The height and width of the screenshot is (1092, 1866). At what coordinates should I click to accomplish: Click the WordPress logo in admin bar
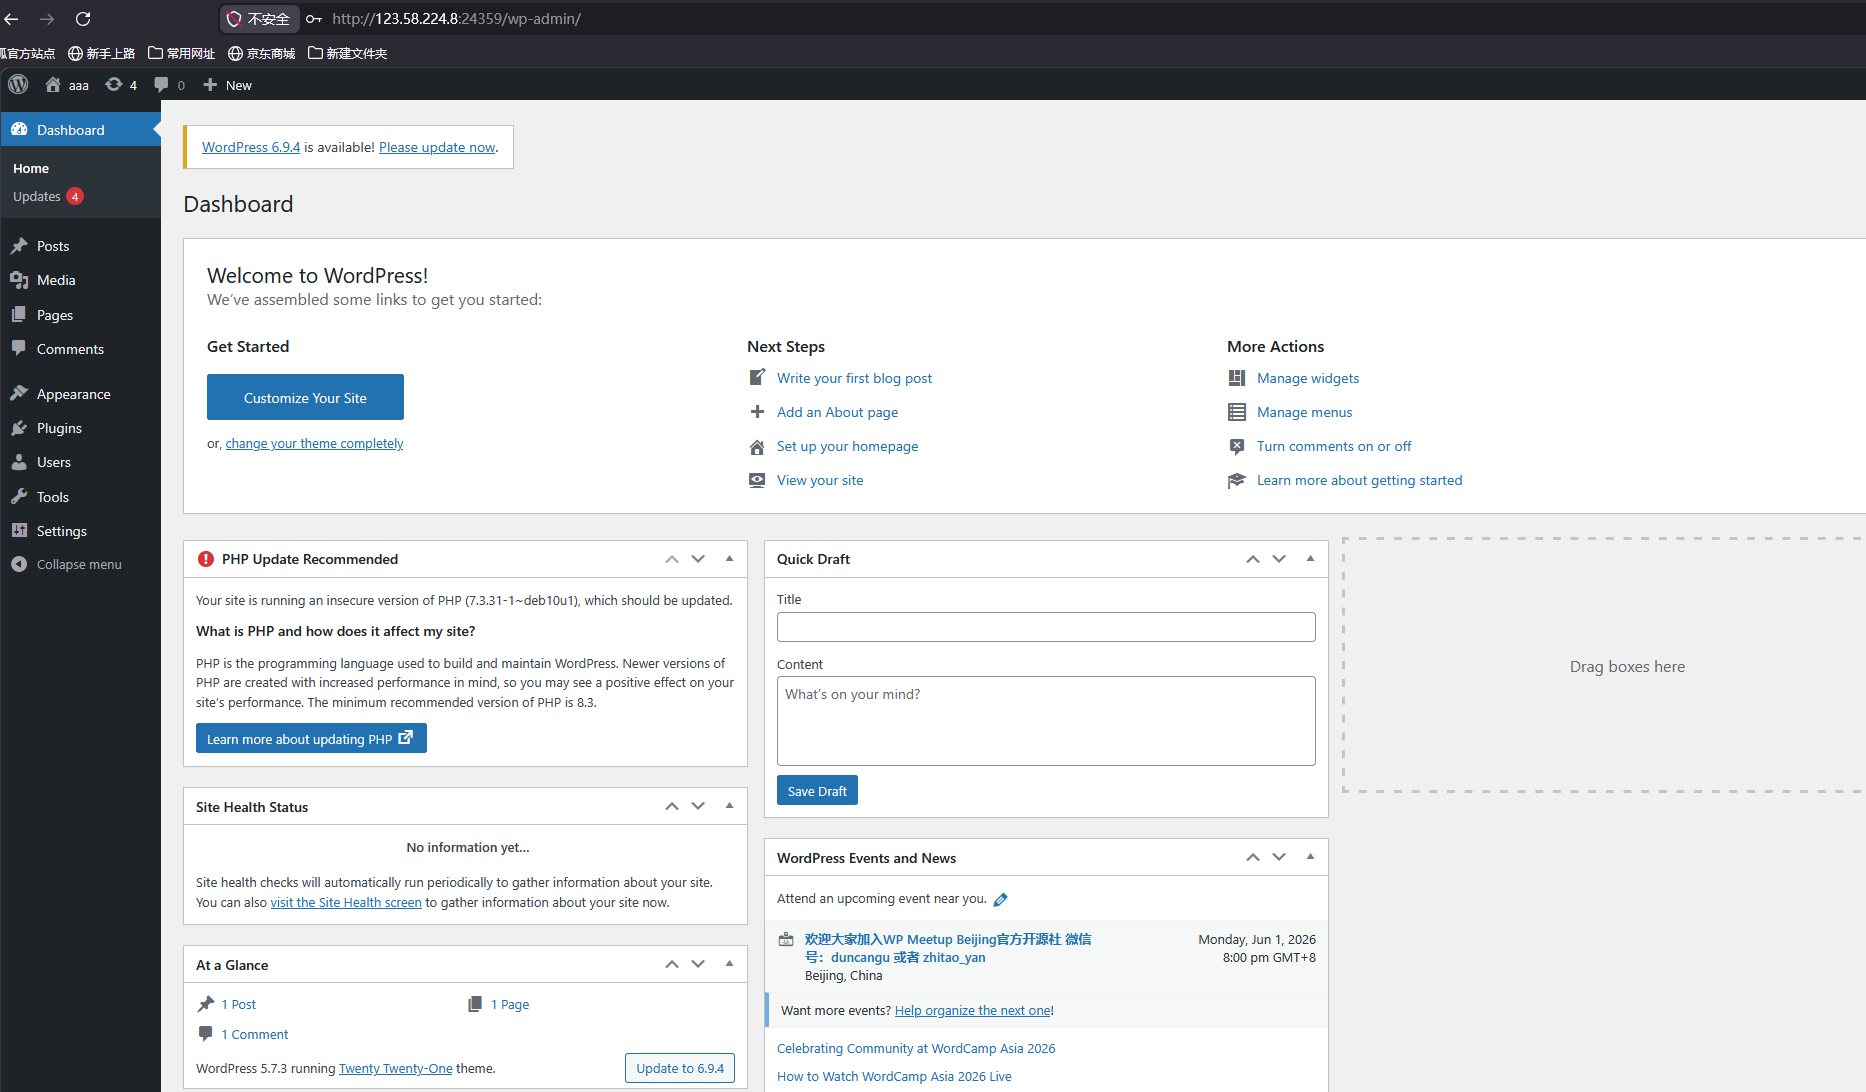(x=18, y=85)
